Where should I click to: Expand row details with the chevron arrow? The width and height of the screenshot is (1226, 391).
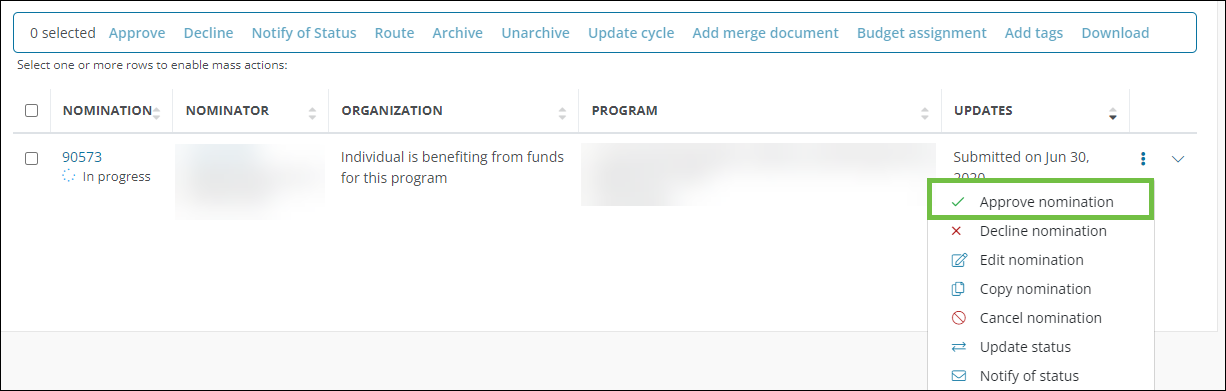click(1177, 159)
